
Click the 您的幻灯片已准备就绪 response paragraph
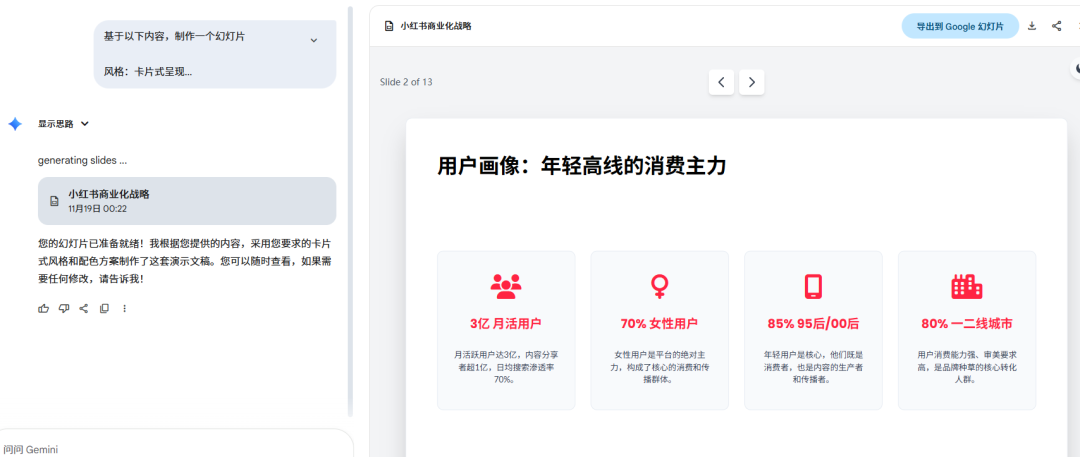[185, 261]
